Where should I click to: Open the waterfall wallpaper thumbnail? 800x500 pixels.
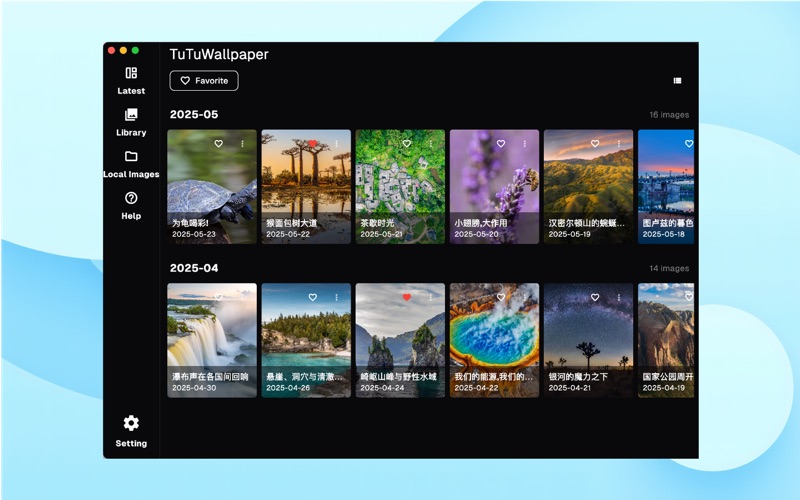click(x=212, y=340)
